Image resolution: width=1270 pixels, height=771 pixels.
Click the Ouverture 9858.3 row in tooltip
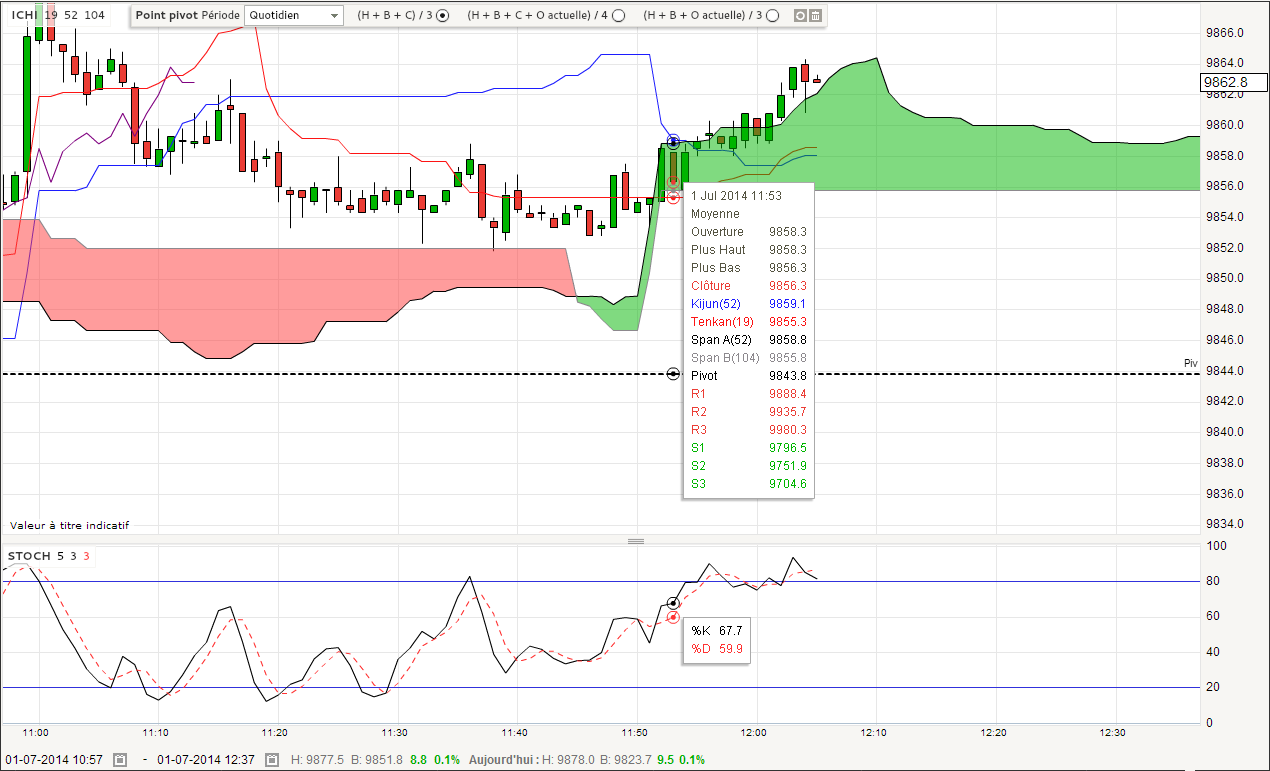(x=748, y=231)
